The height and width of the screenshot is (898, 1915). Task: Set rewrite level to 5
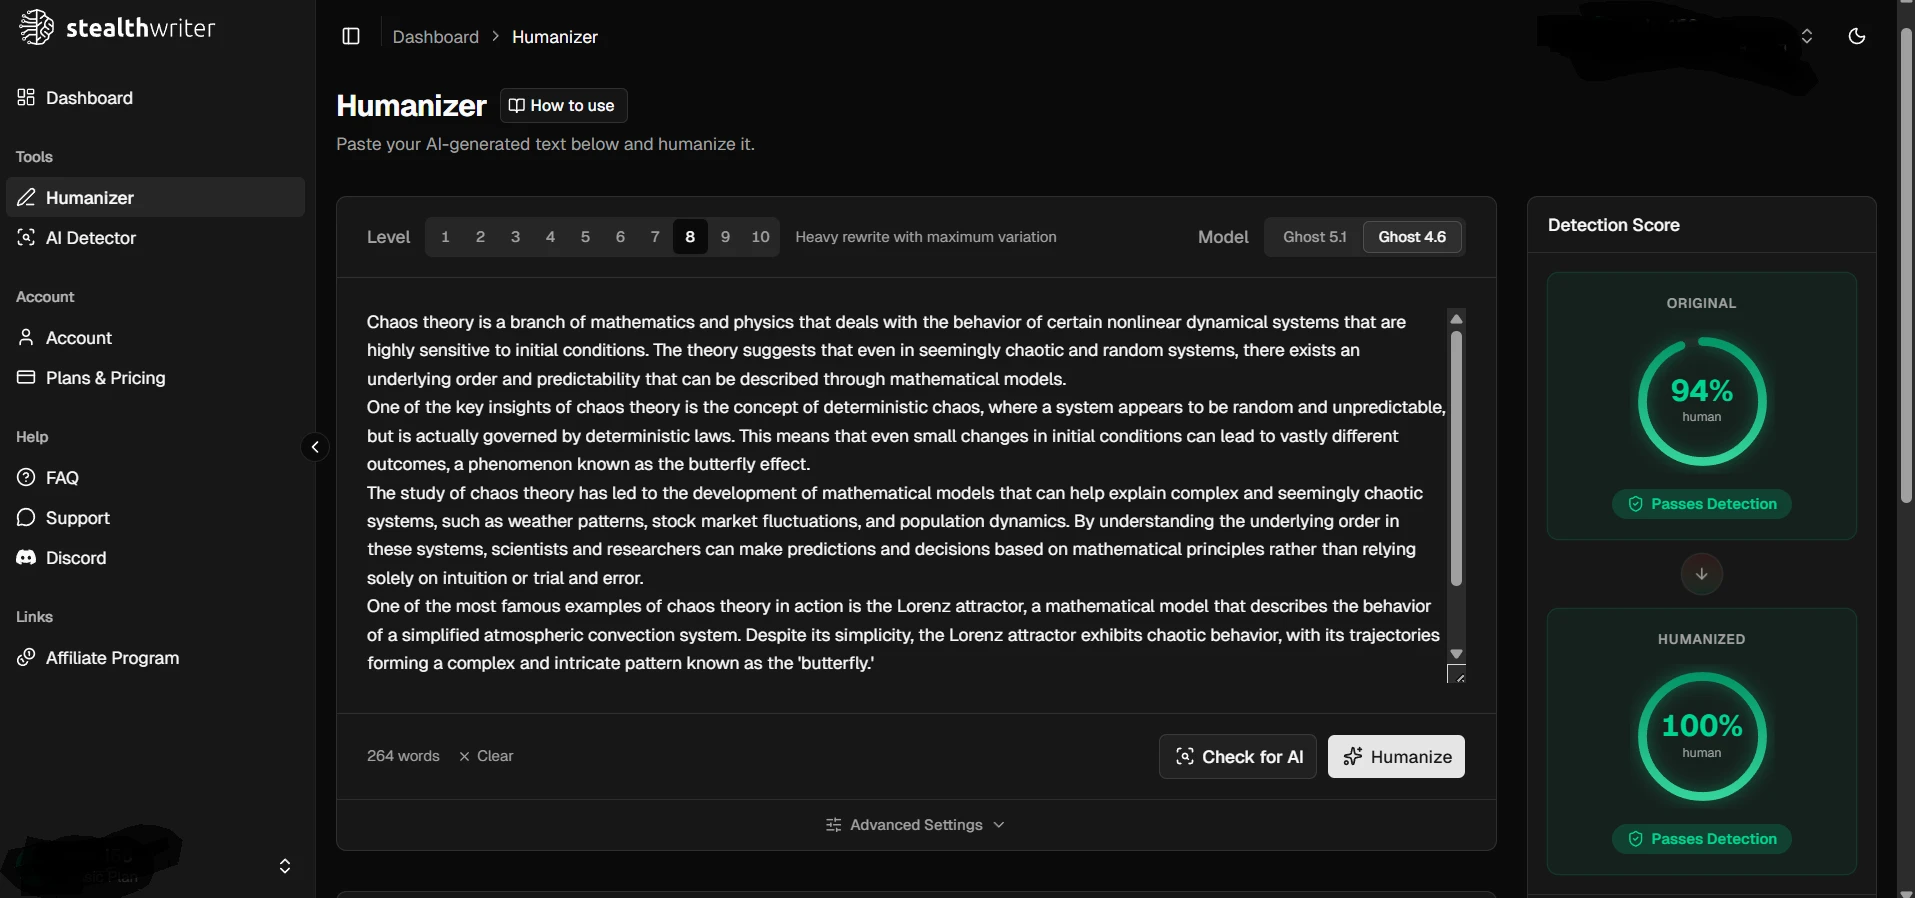pos(585,237)
